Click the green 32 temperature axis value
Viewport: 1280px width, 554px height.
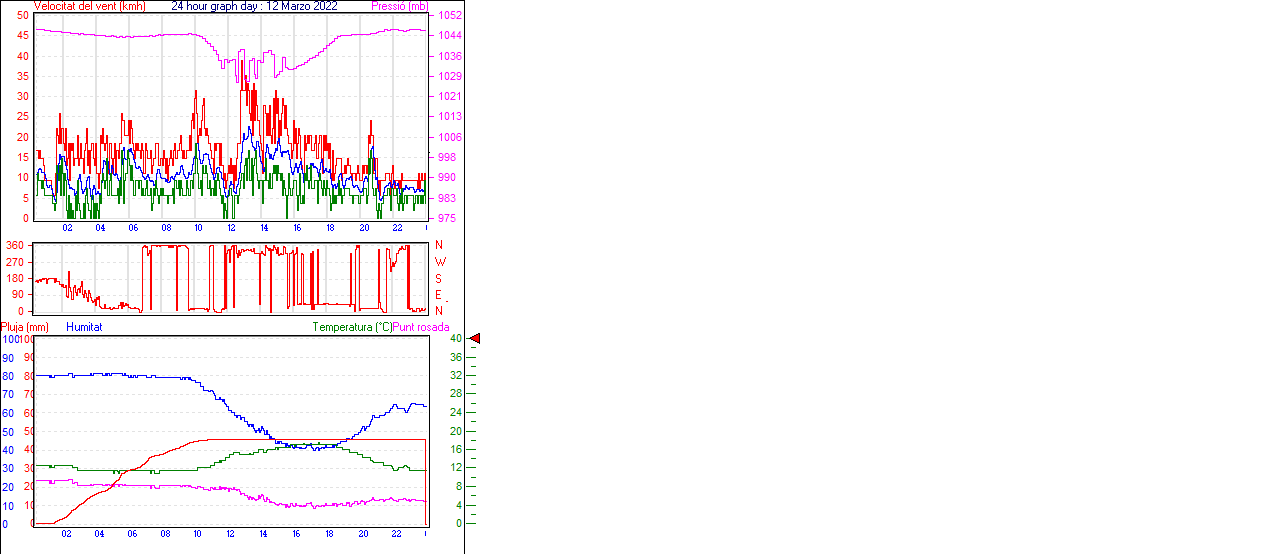(456, 376)
